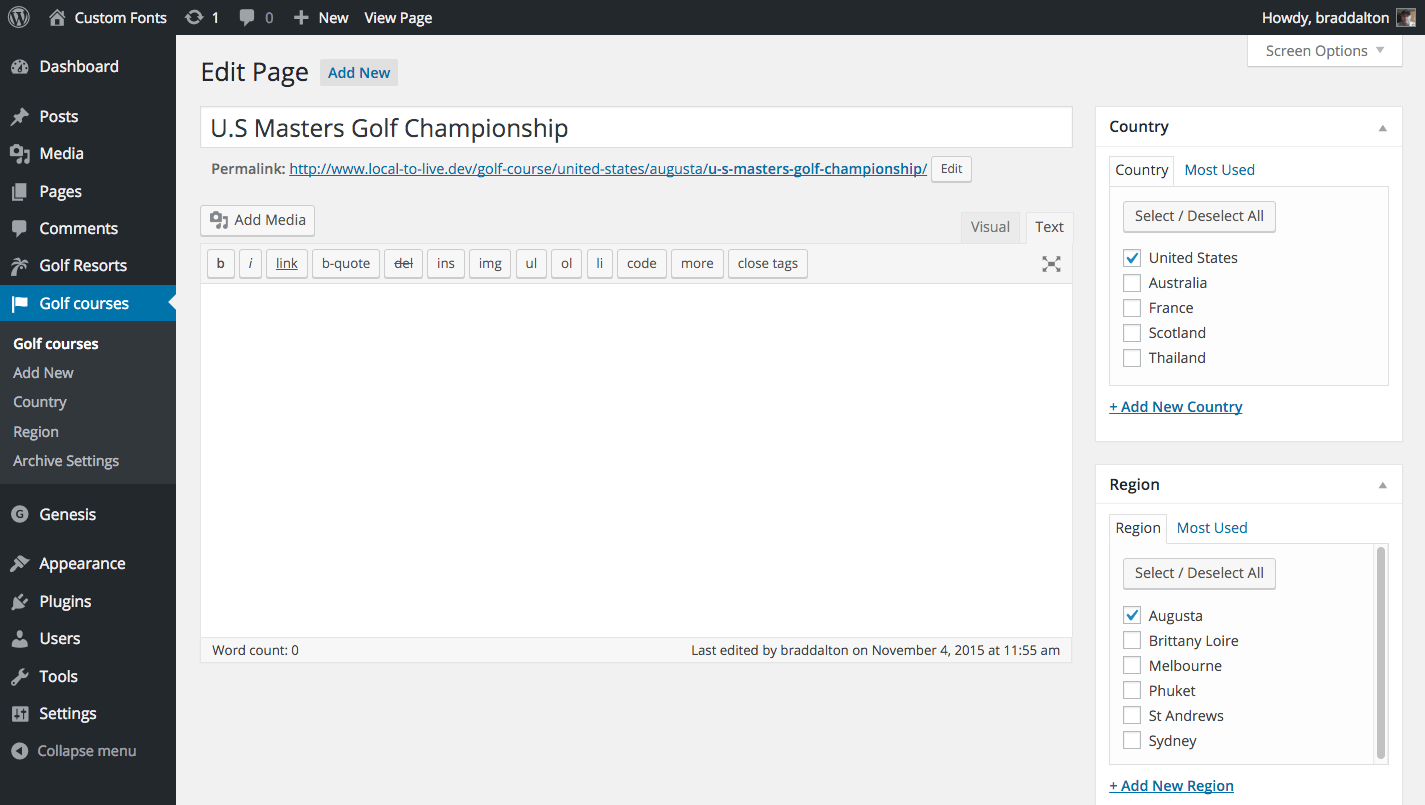1425x805 pixels.
Task: Click the home icon beside Custom Fonts
Action: click(x=57, y=17)
